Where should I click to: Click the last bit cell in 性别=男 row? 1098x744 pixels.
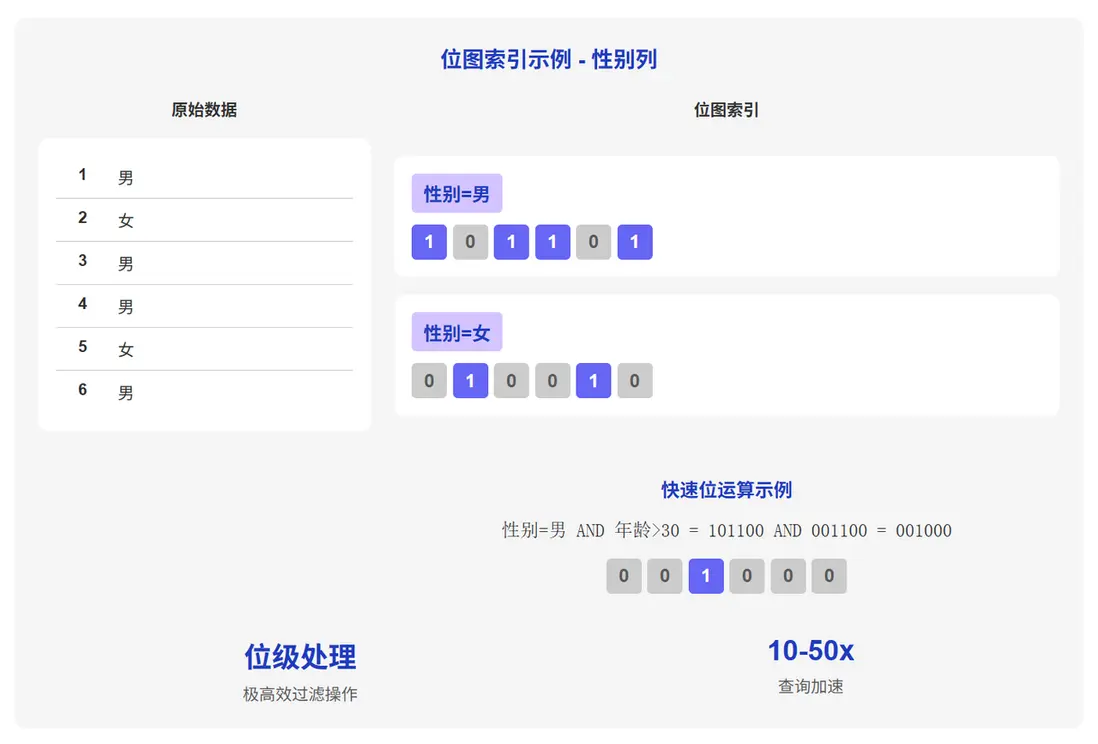tap(635, 242)
